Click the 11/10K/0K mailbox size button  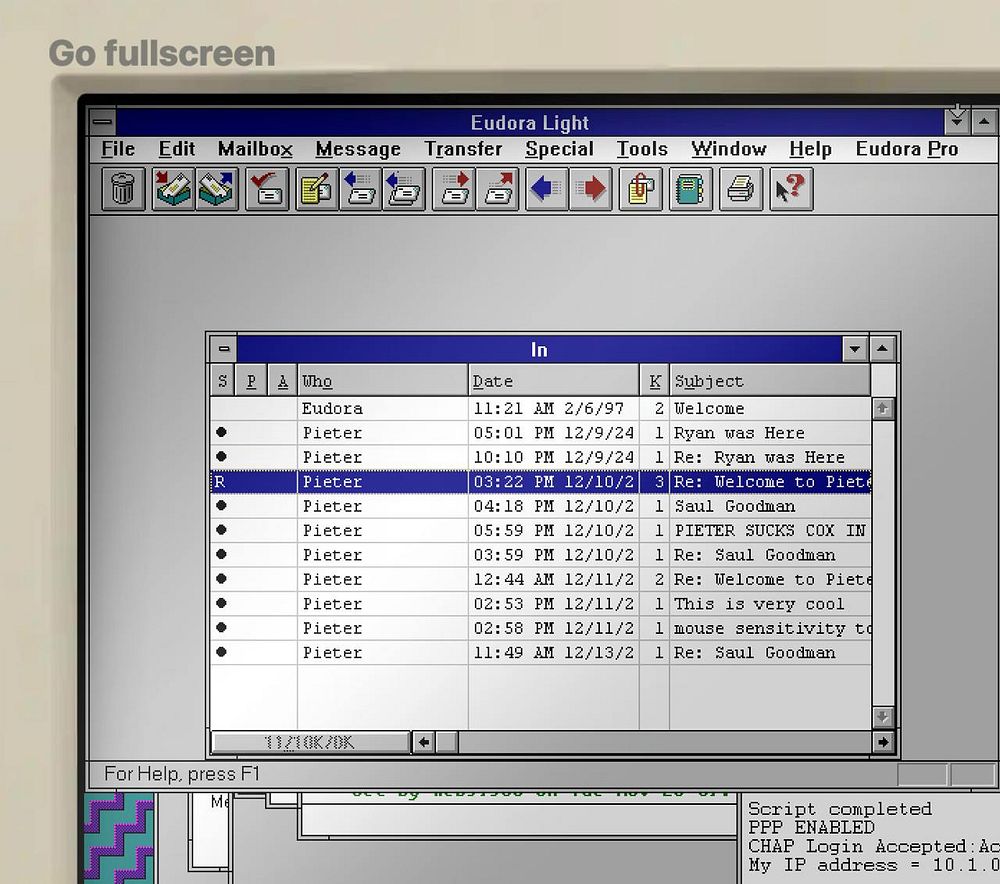(310, 742)
